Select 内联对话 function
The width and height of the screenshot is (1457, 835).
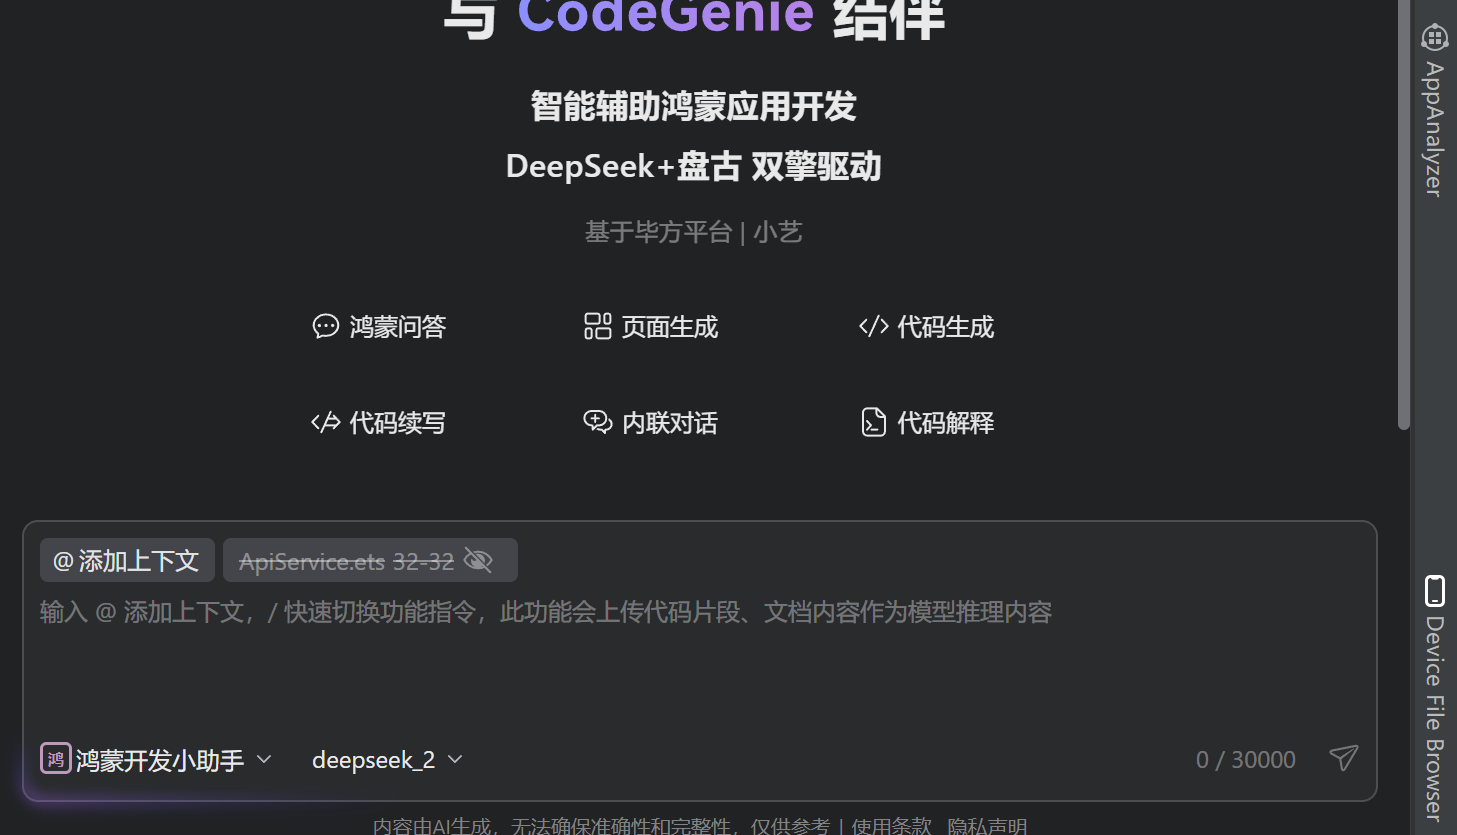click(x=651, y=423)
